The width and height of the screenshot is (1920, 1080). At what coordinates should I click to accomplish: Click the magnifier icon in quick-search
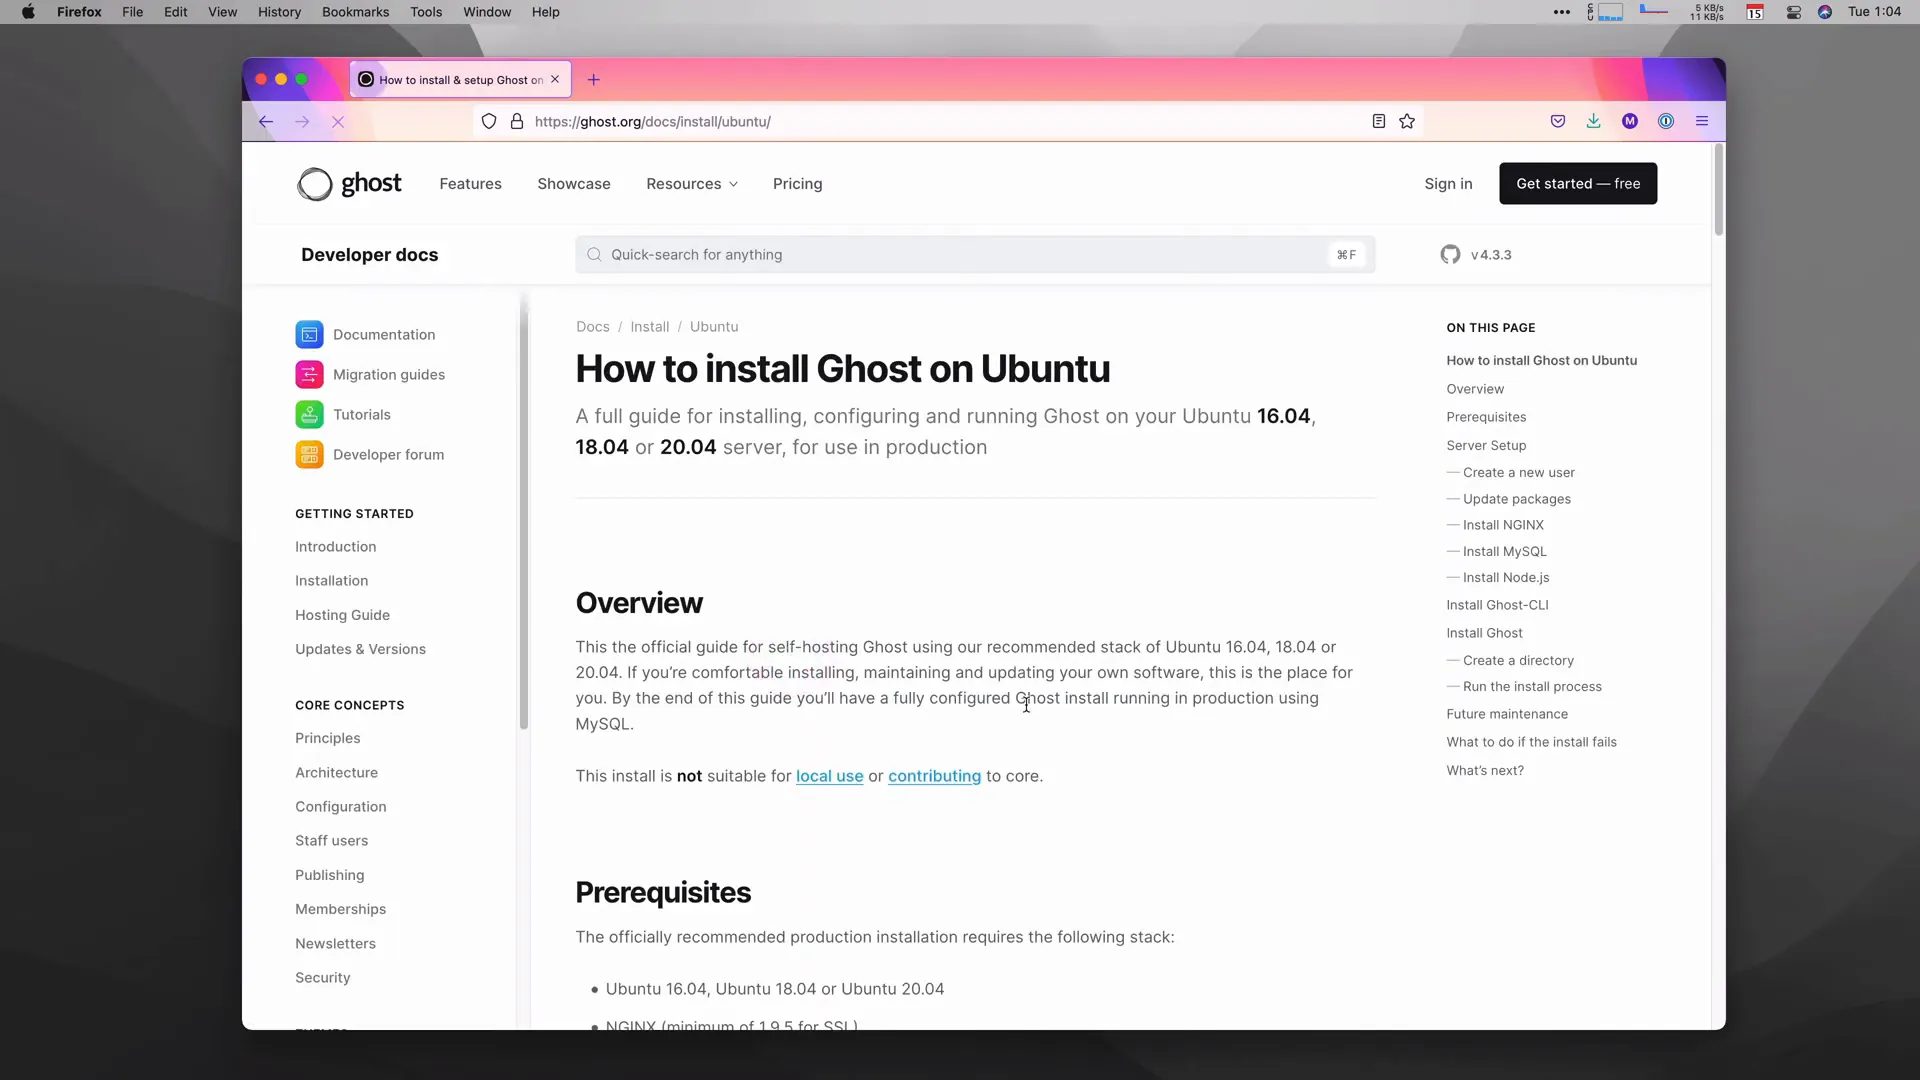click(594, 255)
